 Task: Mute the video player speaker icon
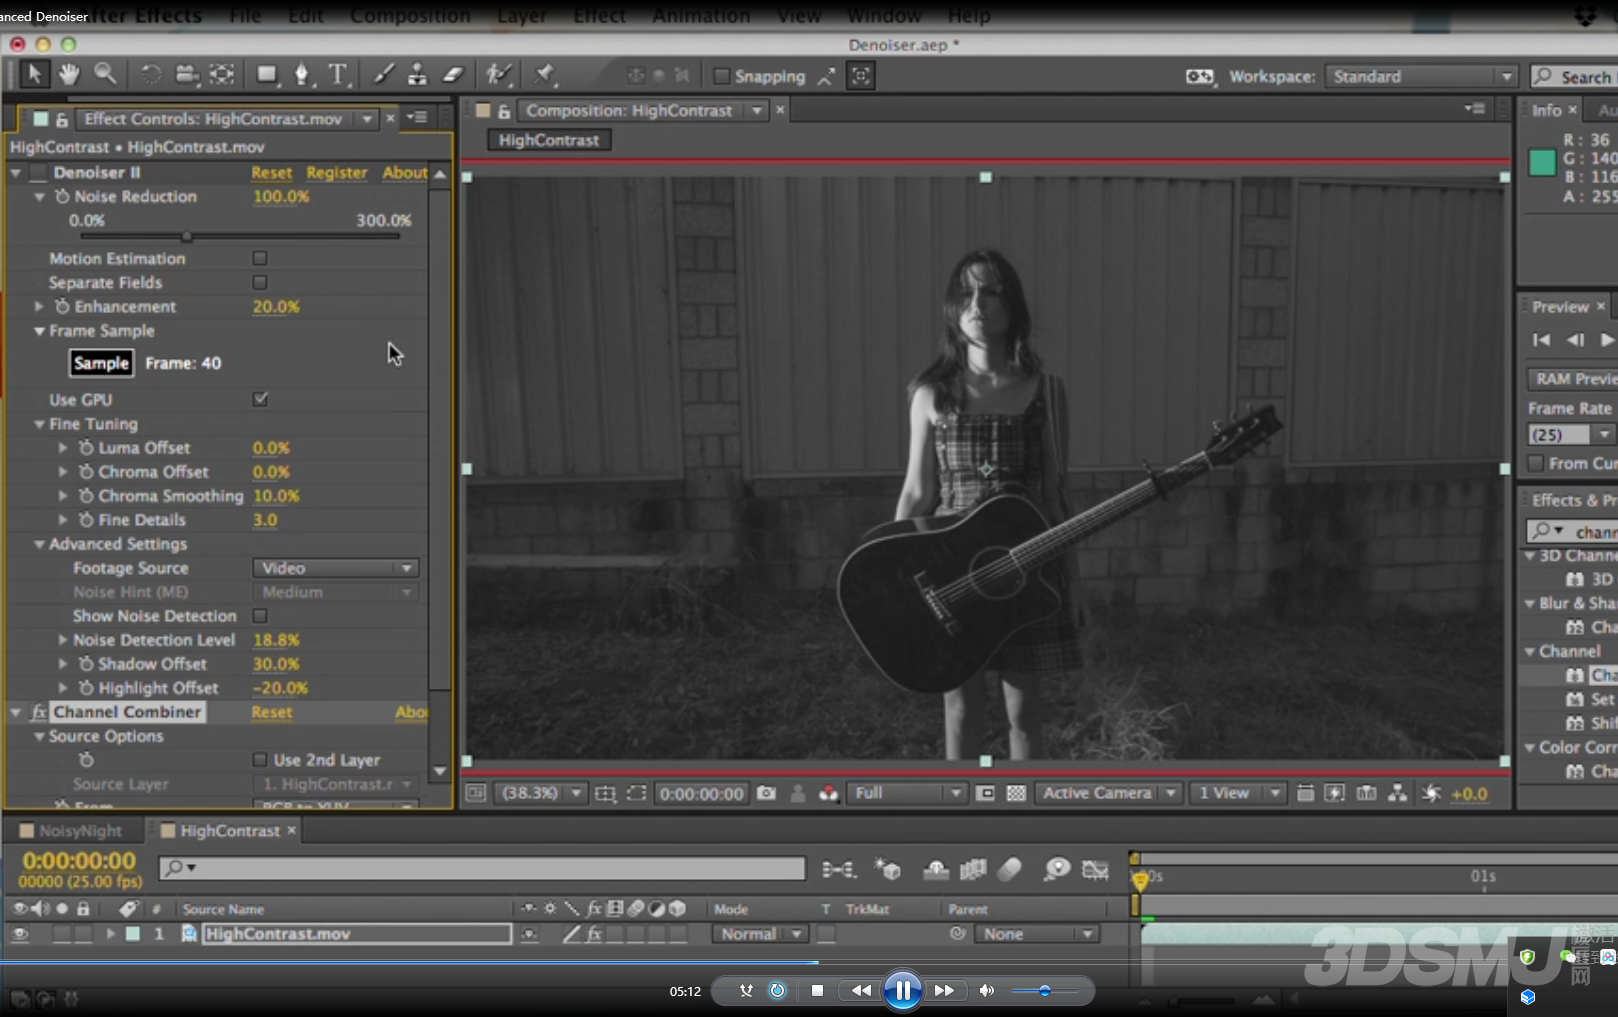(986, 990)
